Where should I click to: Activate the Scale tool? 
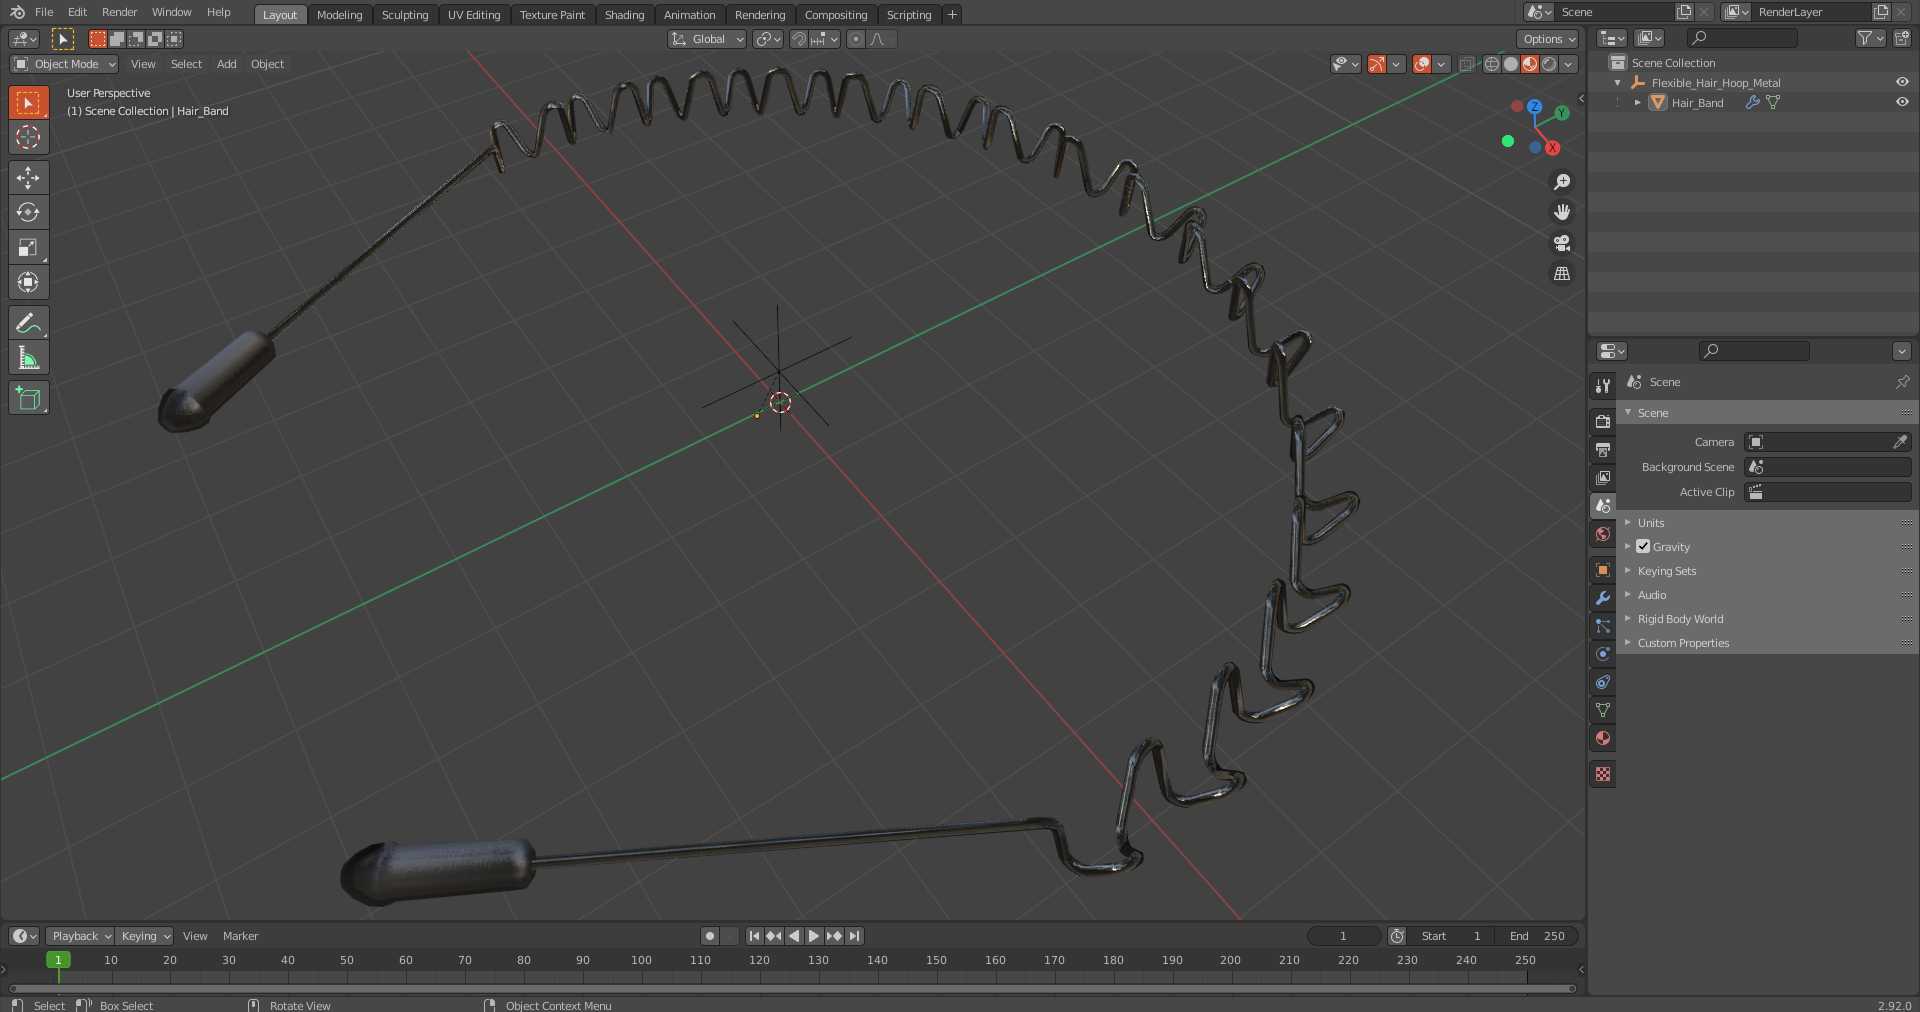[28, 247]
